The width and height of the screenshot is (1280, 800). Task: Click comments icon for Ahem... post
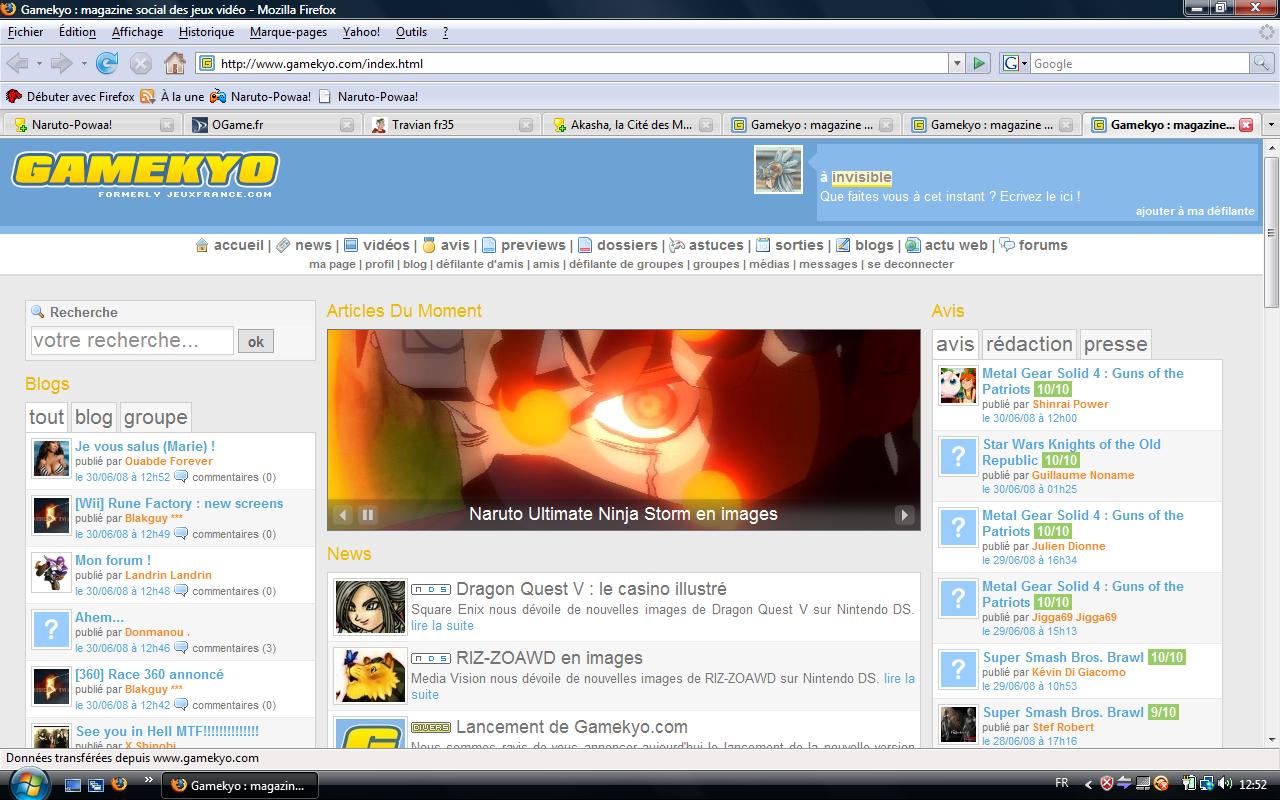181,648
